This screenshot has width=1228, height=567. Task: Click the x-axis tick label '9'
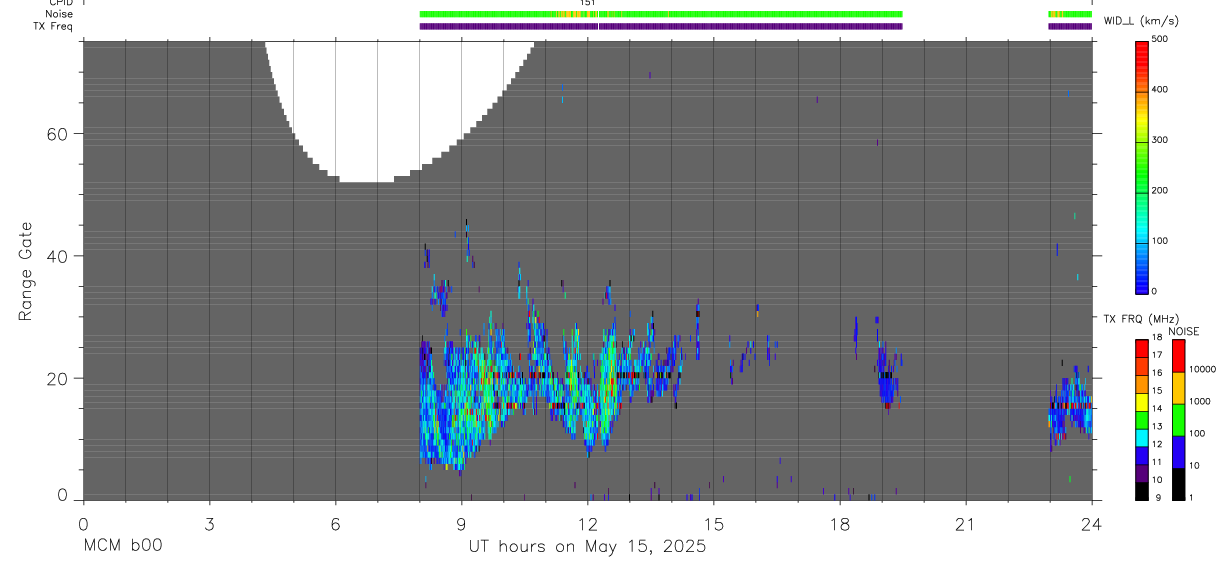pos(461,523)
